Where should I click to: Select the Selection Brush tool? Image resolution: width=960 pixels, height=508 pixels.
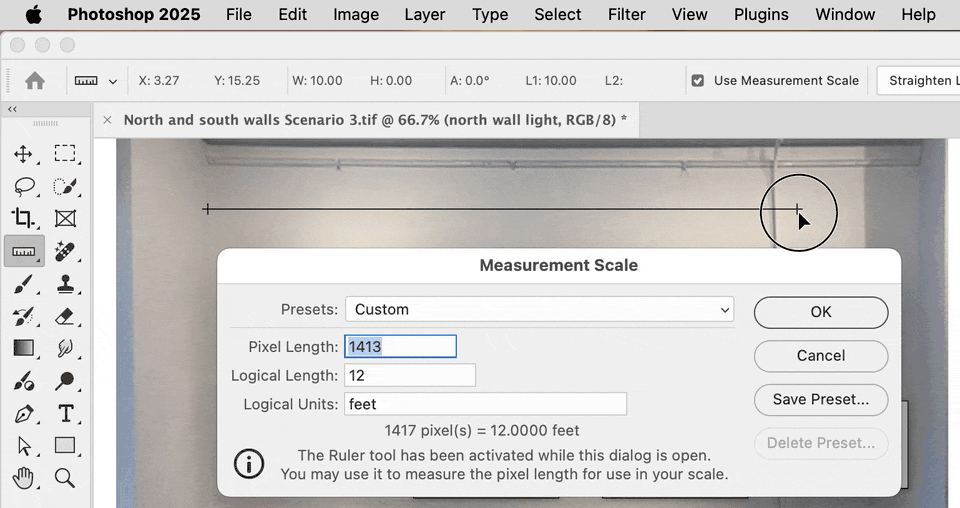(65, 186)
